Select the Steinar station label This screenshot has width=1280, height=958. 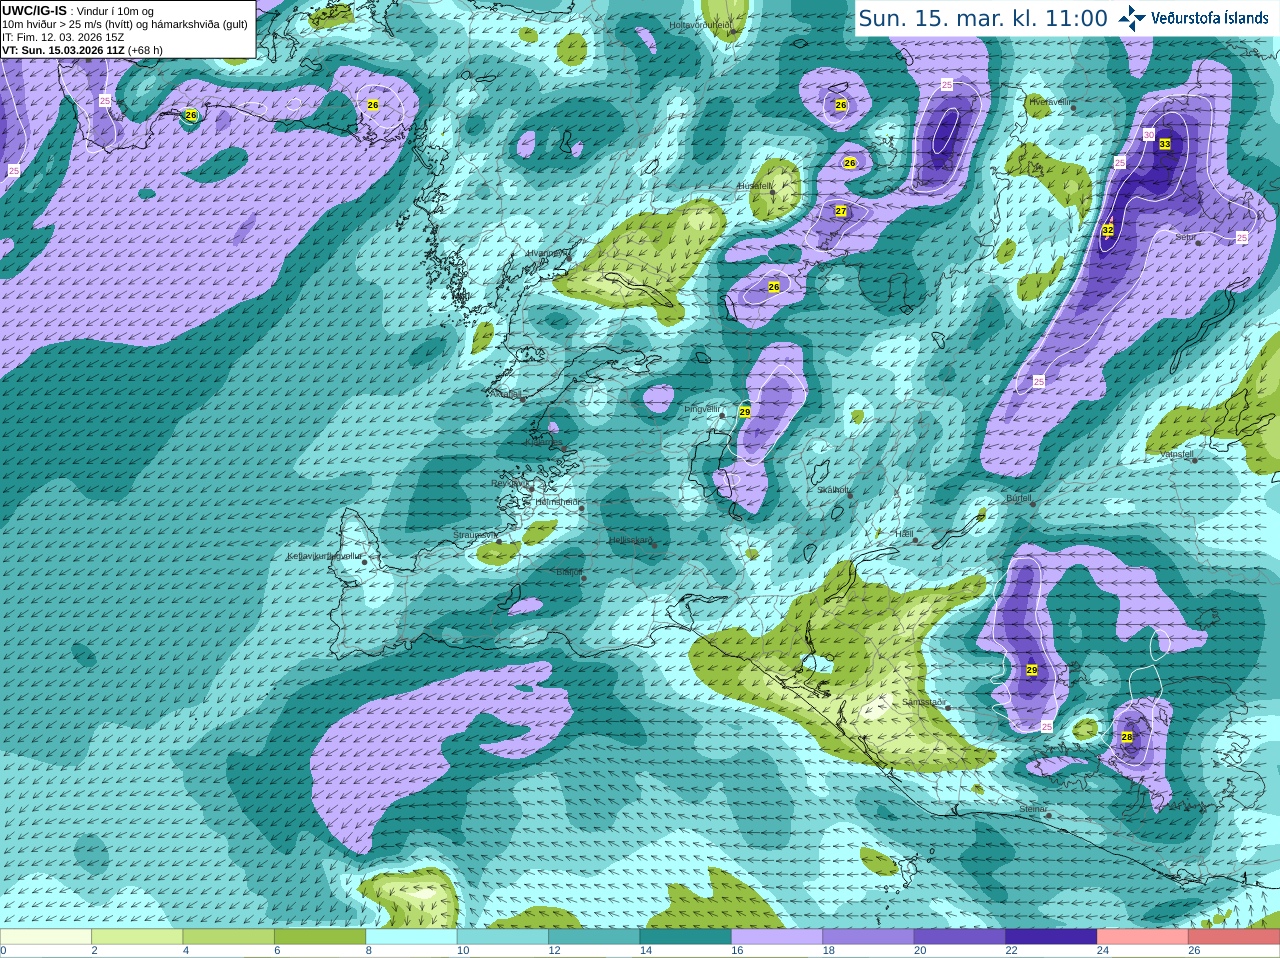click(1033, 809)
